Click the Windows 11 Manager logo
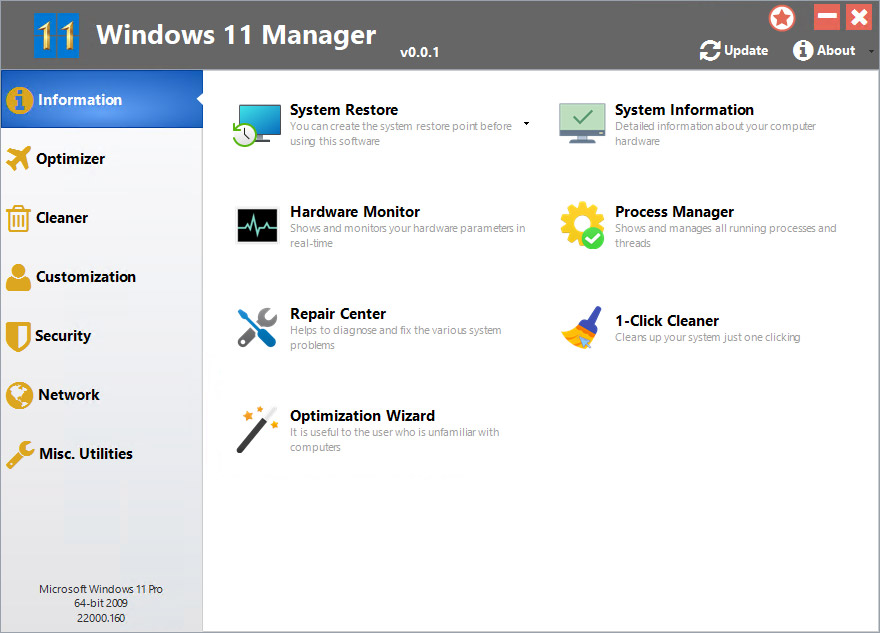The image size is (880, 633). pos(57,35)
